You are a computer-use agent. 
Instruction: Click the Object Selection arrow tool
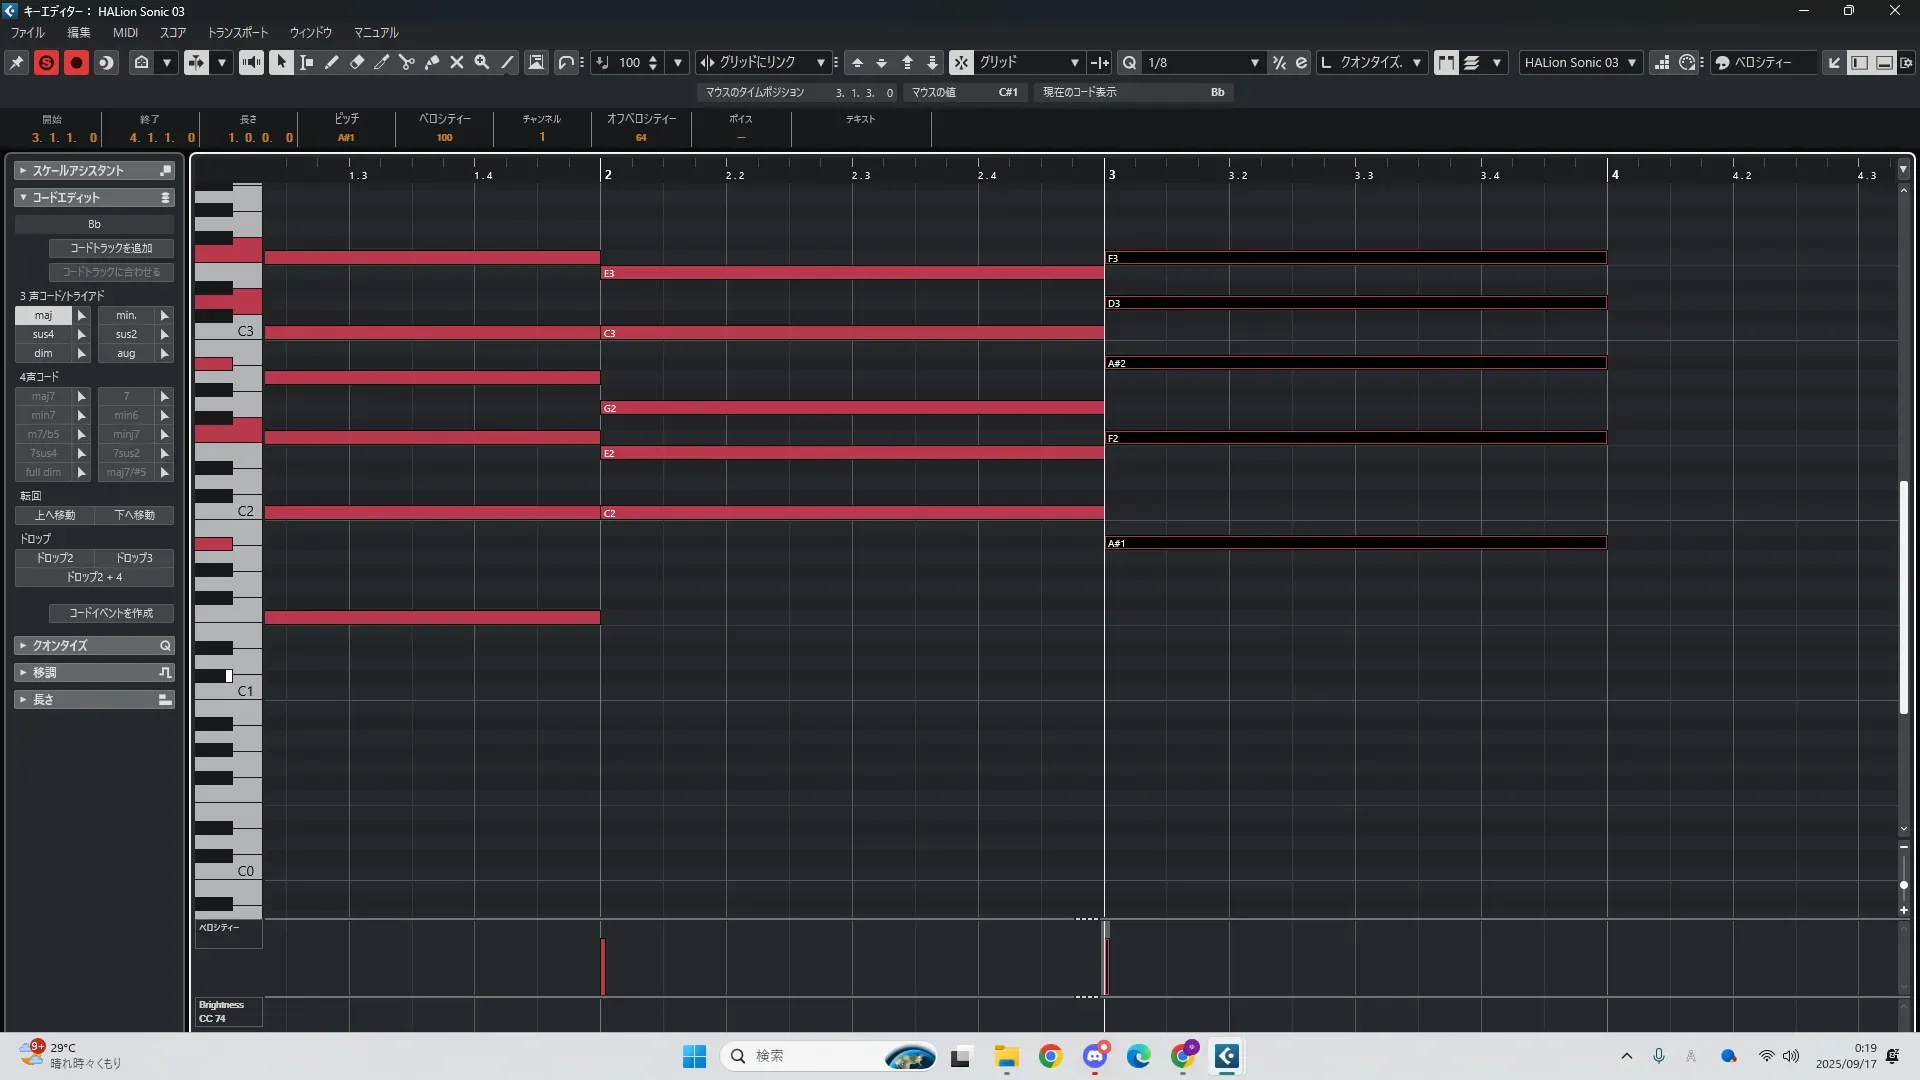click(281, 62)
